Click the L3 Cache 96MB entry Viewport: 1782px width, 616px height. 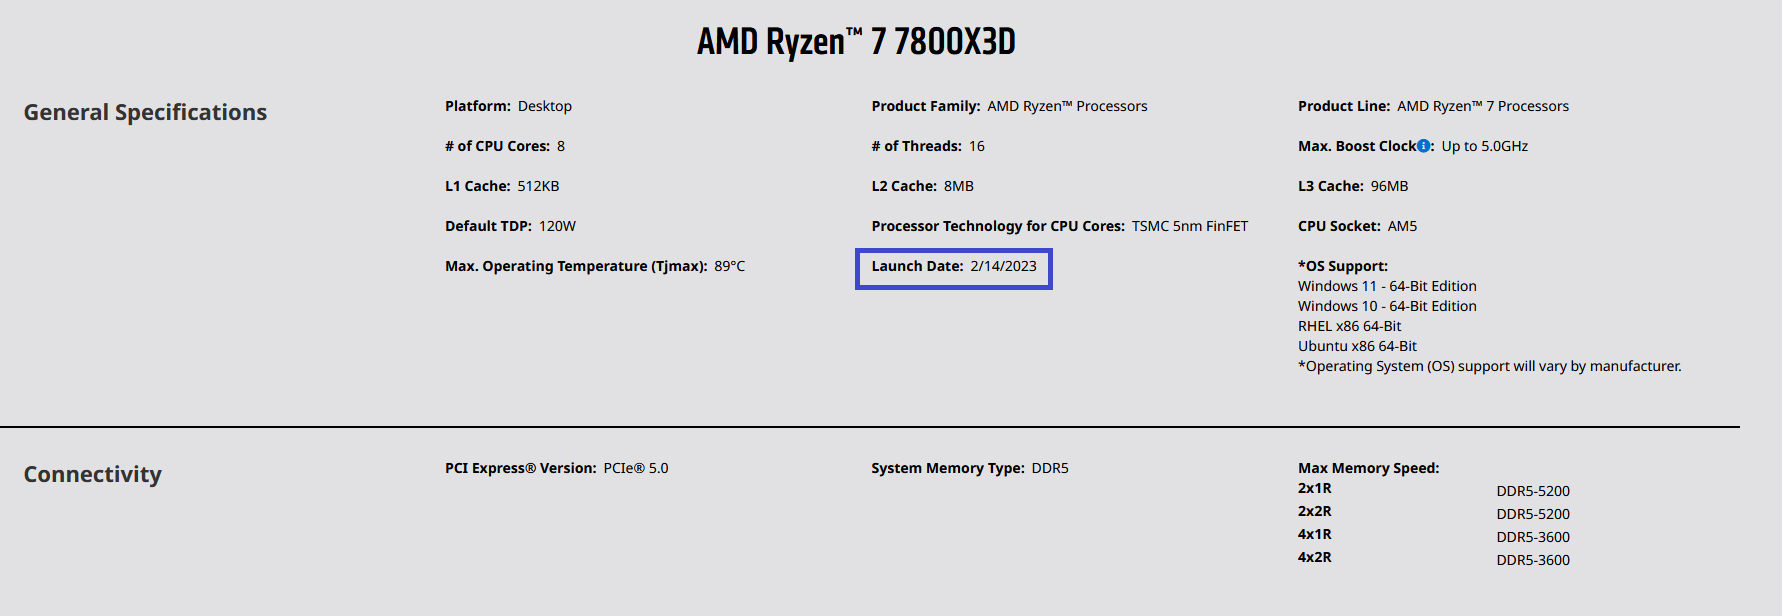1352,186
